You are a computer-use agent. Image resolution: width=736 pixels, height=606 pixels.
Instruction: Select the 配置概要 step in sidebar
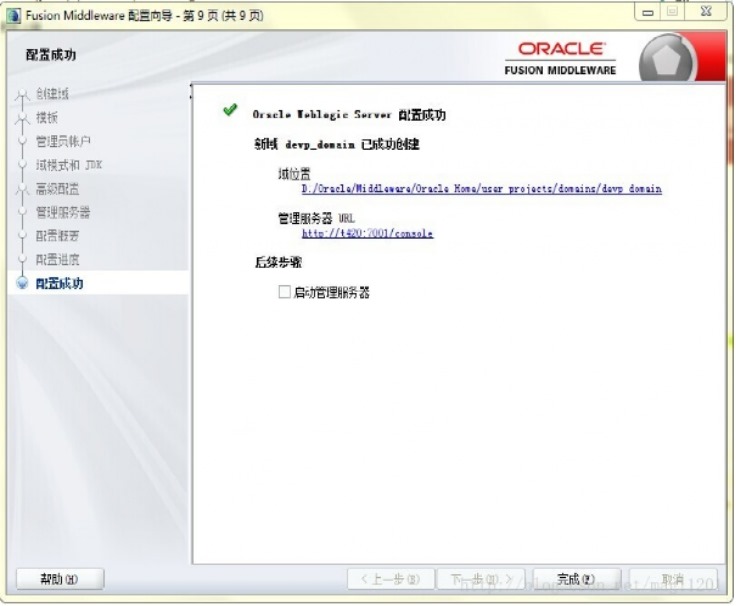[x=57, y=236]
